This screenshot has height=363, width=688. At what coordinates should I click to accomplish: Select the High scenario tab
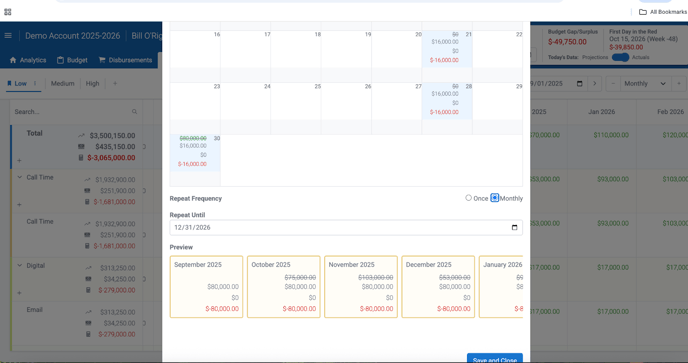point(93,83)
